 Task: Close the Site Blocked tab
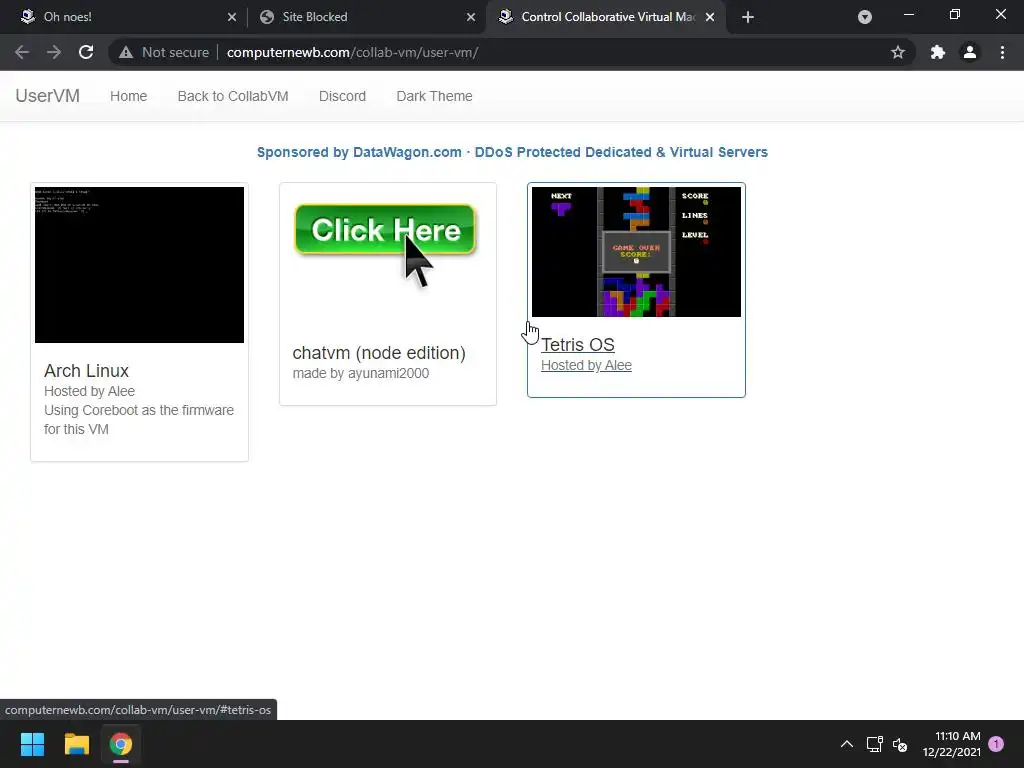pyautogui.click(x=471, y=17)
